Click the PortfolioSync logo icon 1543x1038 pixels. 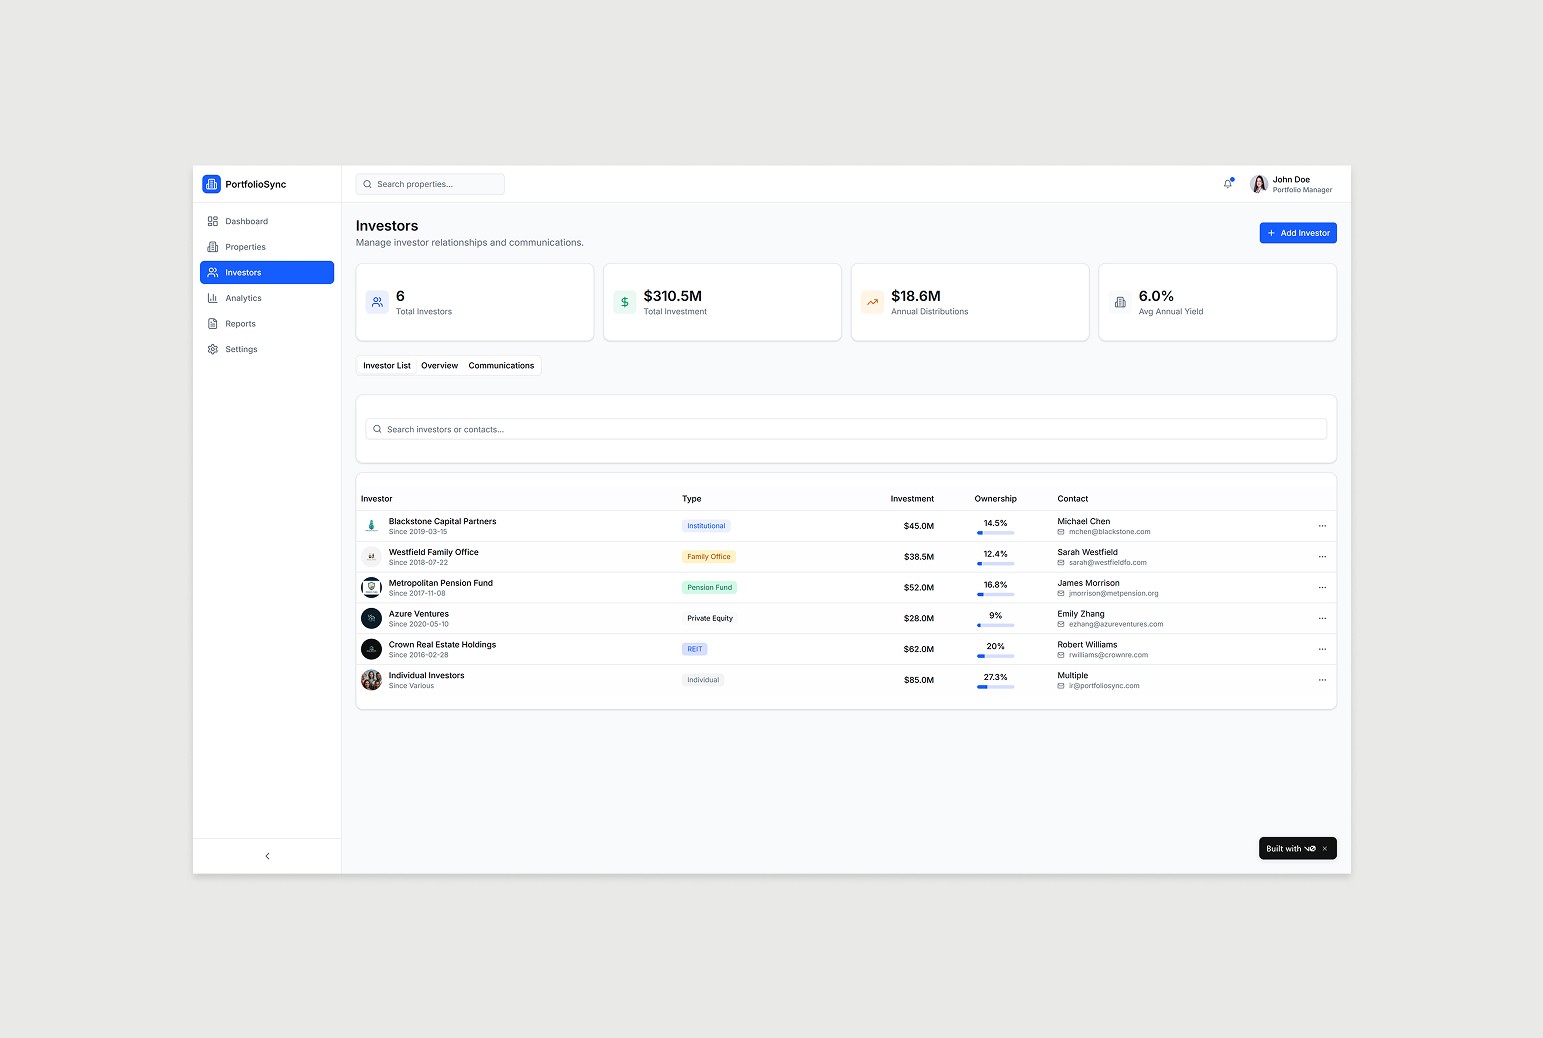pyautogui.click(x=211, y=184)
